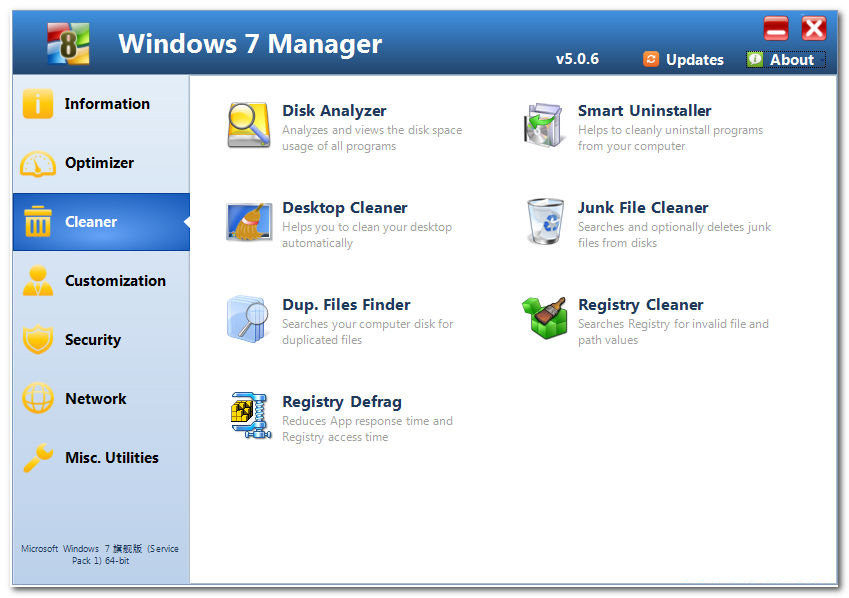Click the green About info icon

tap(755, 58)
